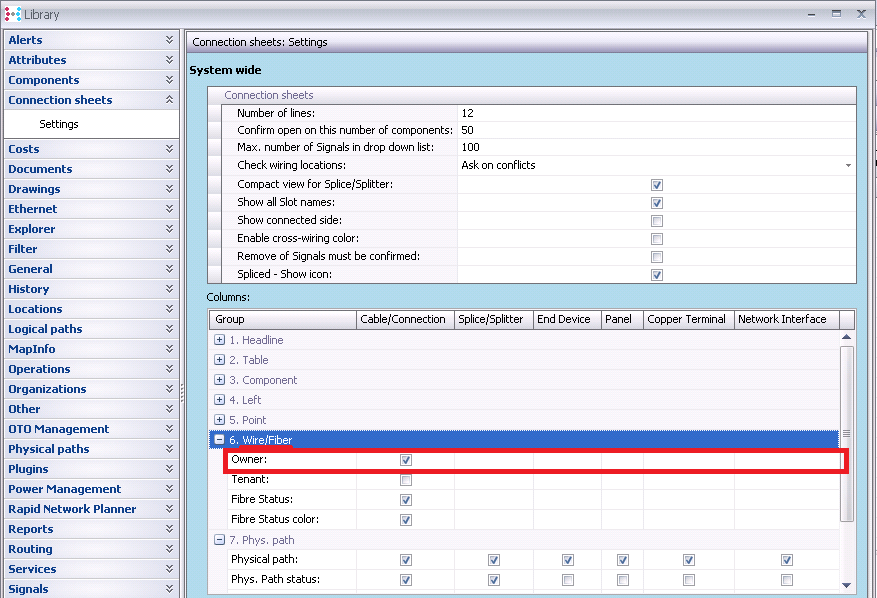The image size is (877, 598).
Task: Click the Library app icon in title bar
Action: click(12, 14)
